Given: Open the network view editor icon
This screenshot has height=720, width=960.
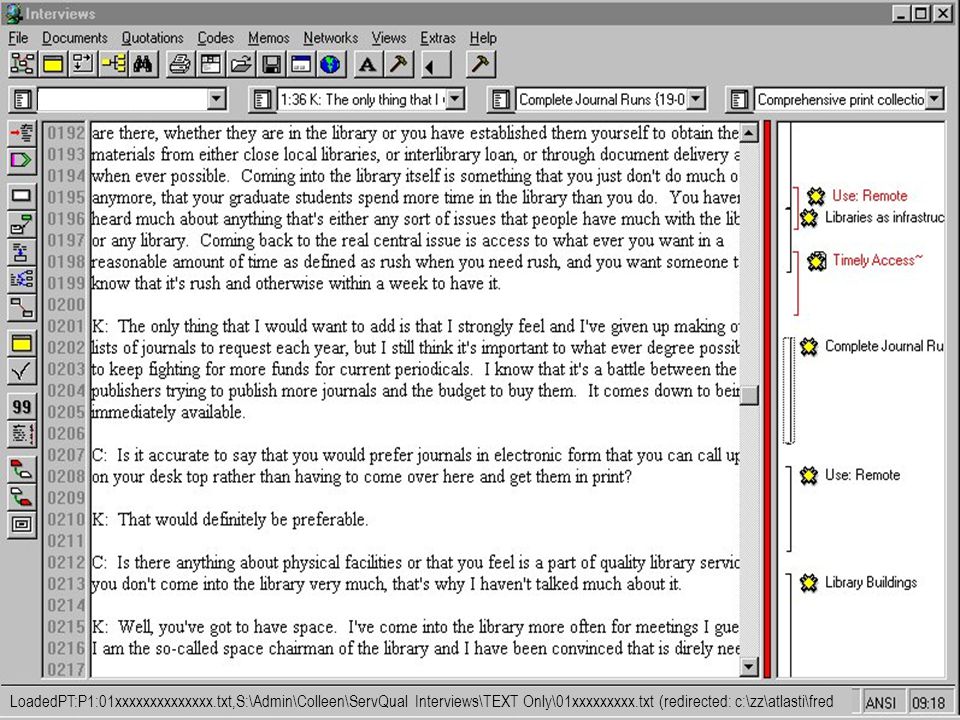Looking at the screenshot, I should pos(23,64).
